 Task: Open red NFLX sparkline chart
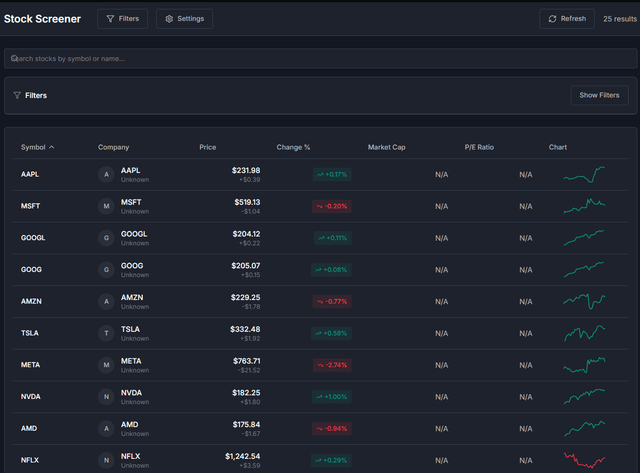[584, 460]
